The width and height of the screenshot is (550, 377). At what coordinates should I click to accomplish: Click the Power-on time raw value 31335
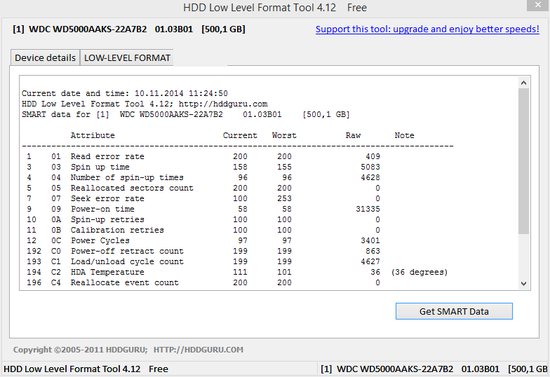[368, 209]
